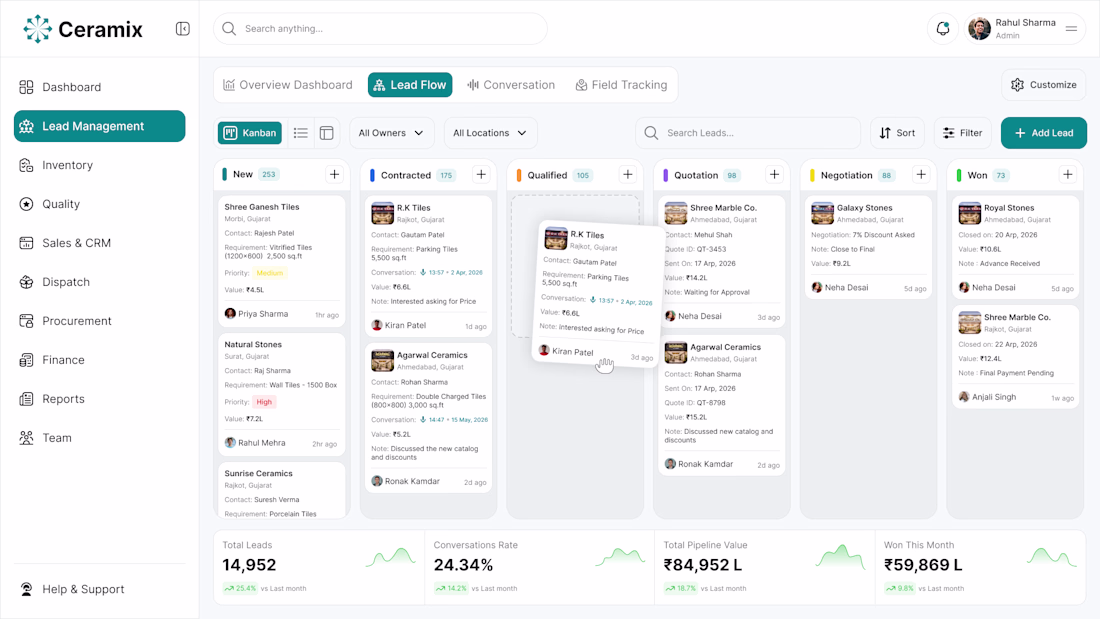Open the Shree Ganesh Tiles lead title
The image size is (1100, 619).
point(262,207)
